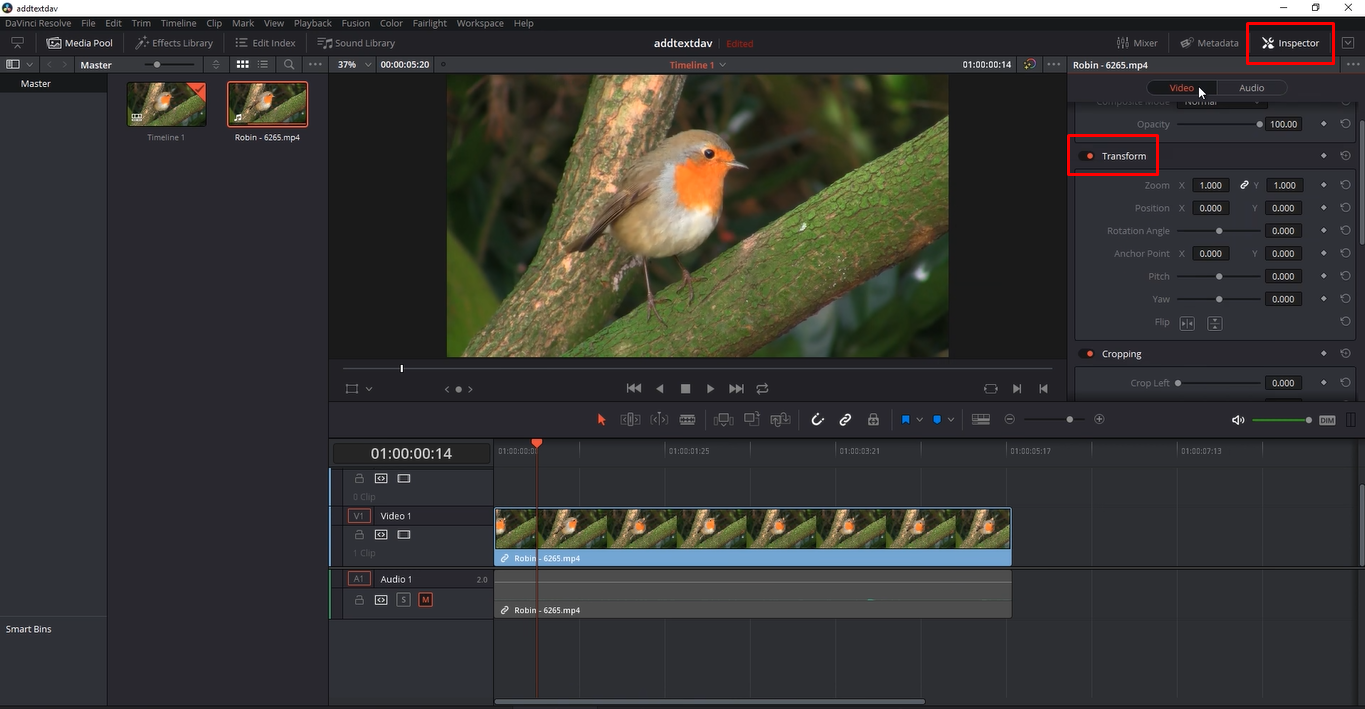Toggle Linked Selection in the toolbar
Screen dimensions: 1365x709
[x=845, y=419]
